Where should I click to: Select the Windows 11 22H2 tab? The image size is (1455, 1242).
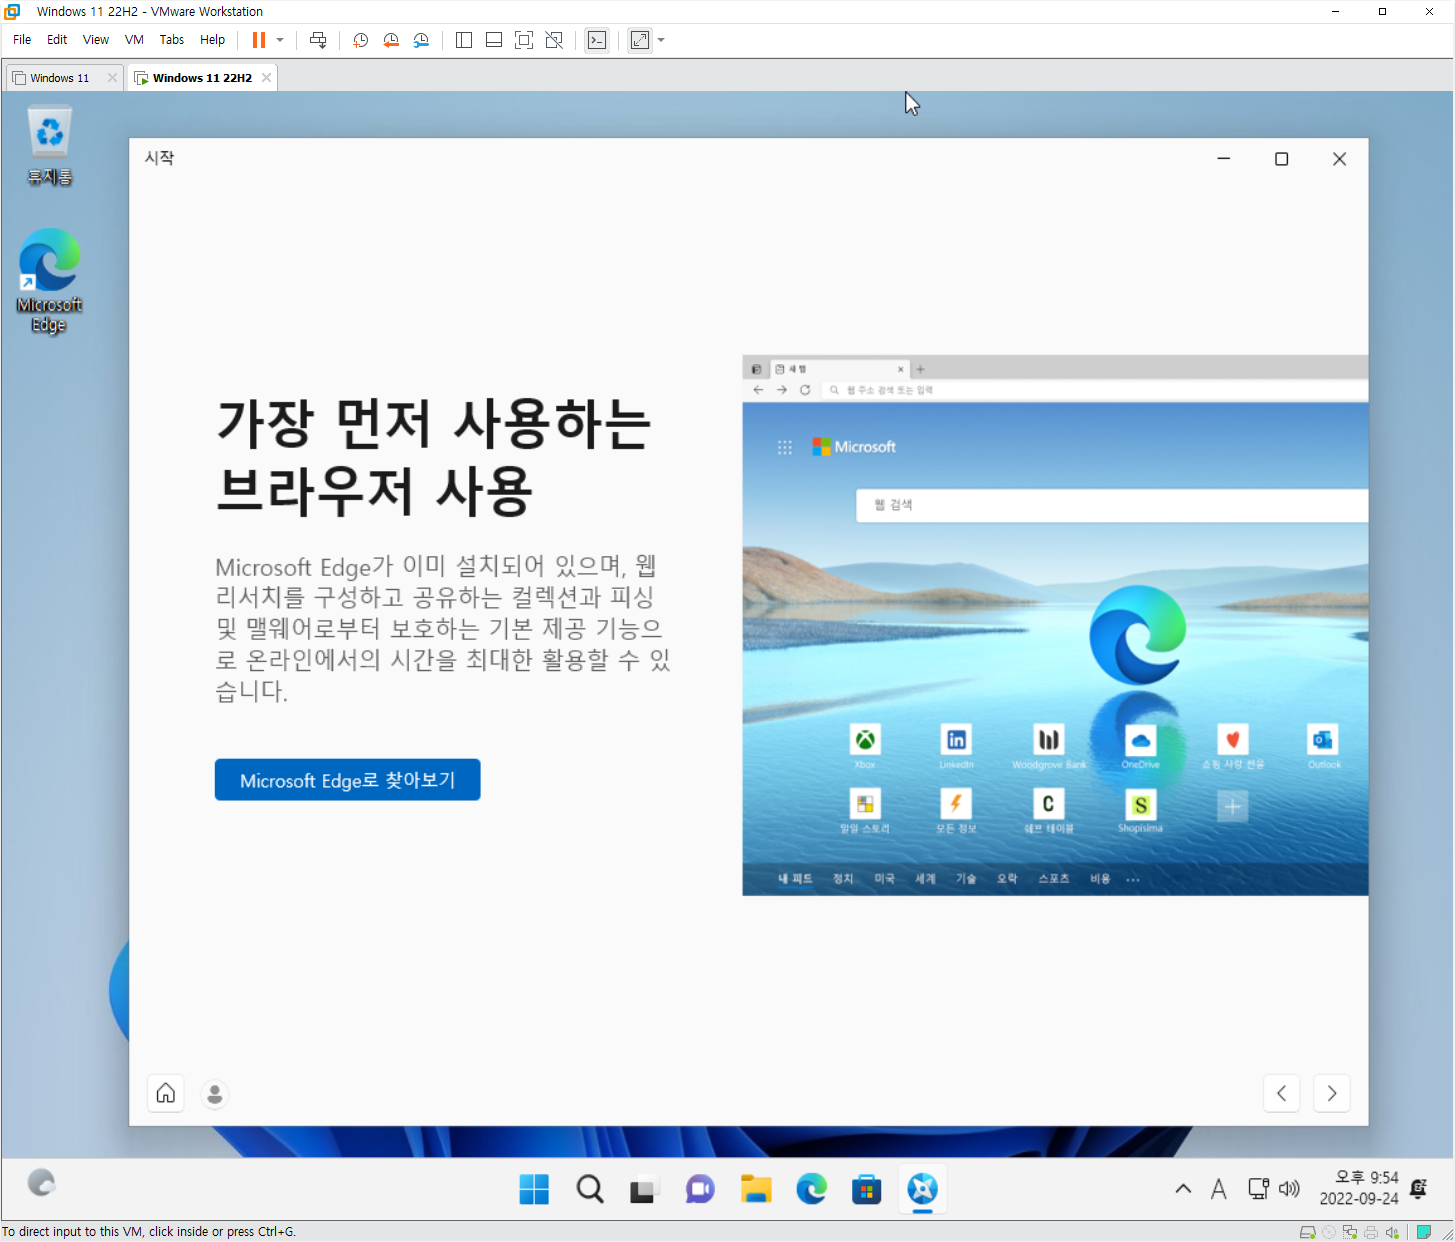click(202, 78)
